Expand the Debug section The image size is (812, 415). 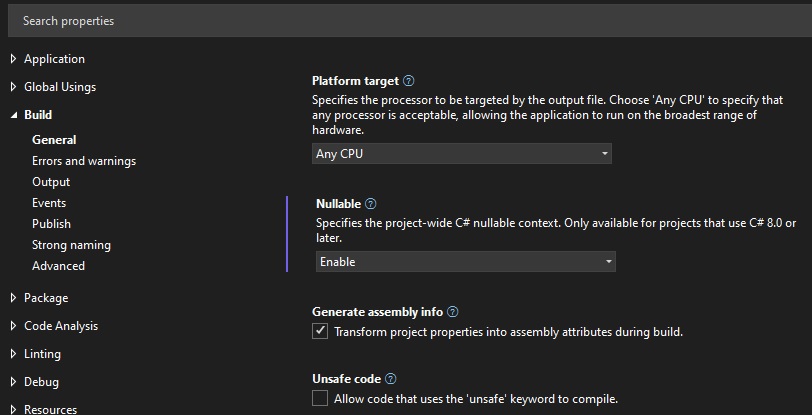[14, 382]
